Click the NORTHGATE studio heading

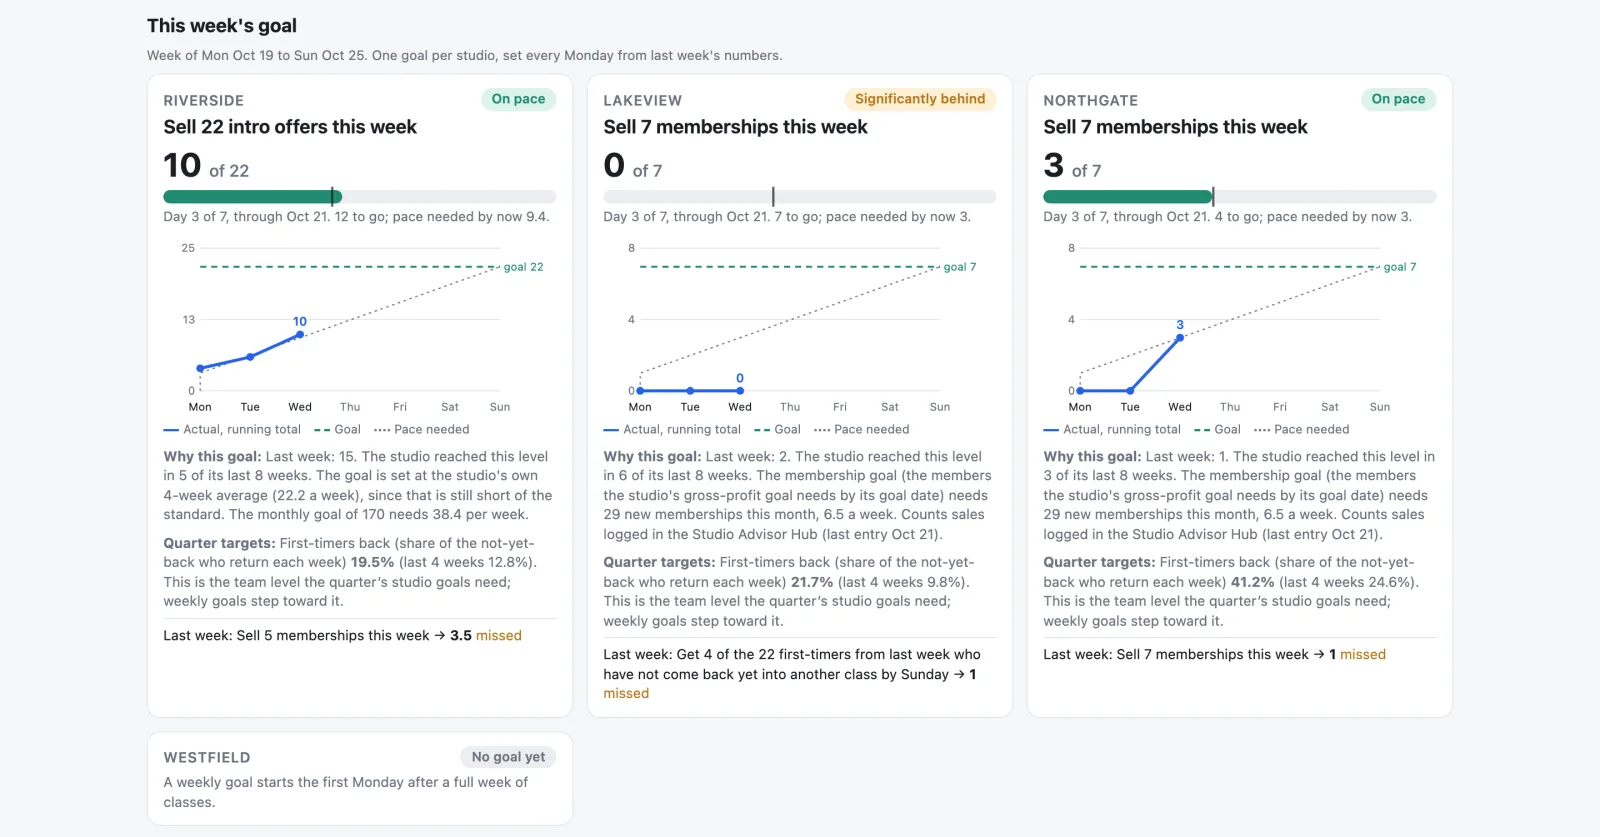(1091, 101)
